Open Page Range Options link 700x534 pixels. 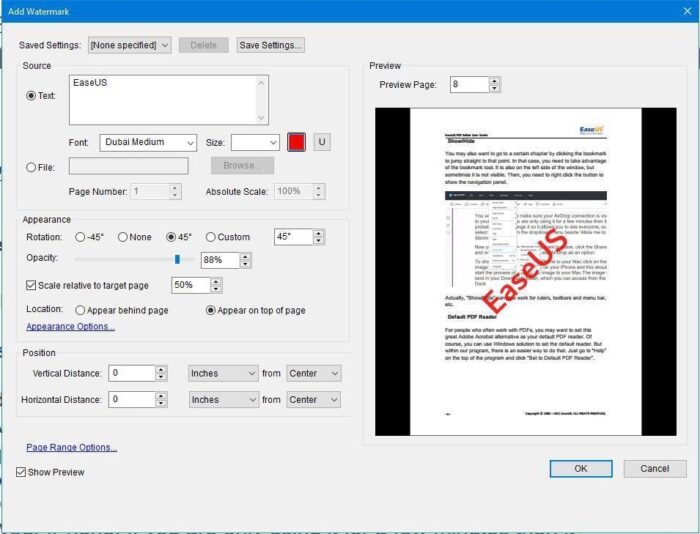click(71, 447)
